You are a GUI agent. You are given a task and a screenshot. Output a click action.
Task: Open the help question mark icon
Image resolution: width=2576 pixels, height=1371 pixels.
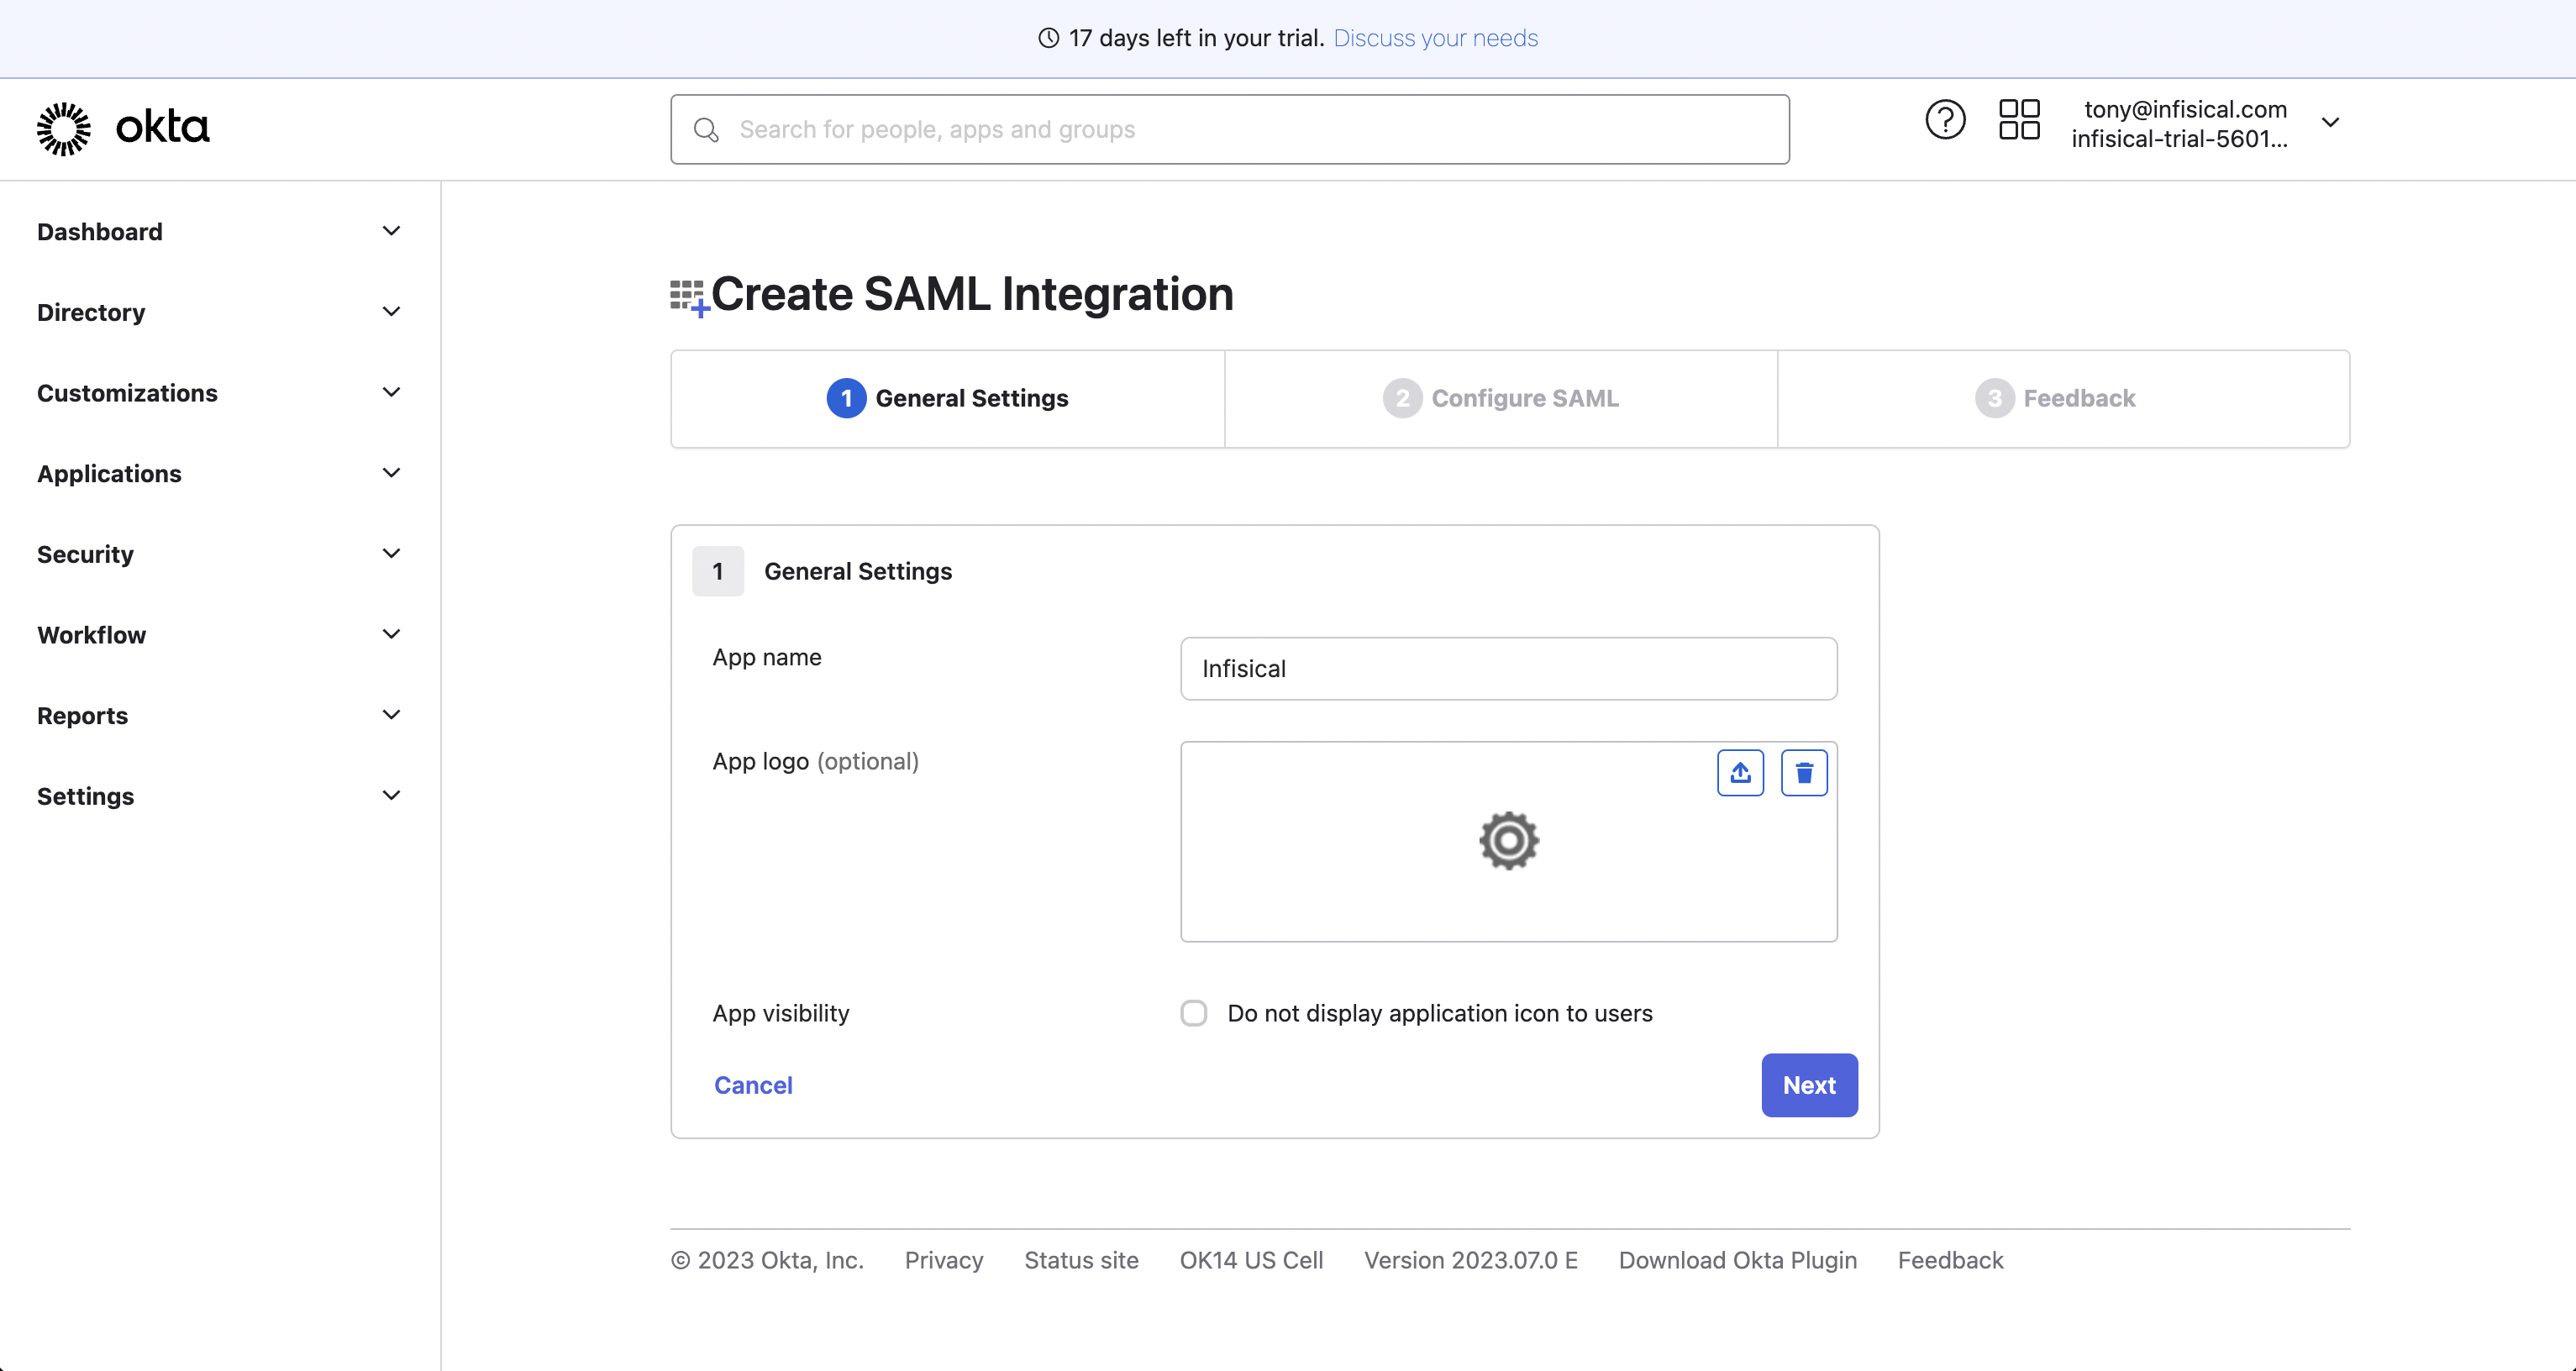tap(1945, 120)
